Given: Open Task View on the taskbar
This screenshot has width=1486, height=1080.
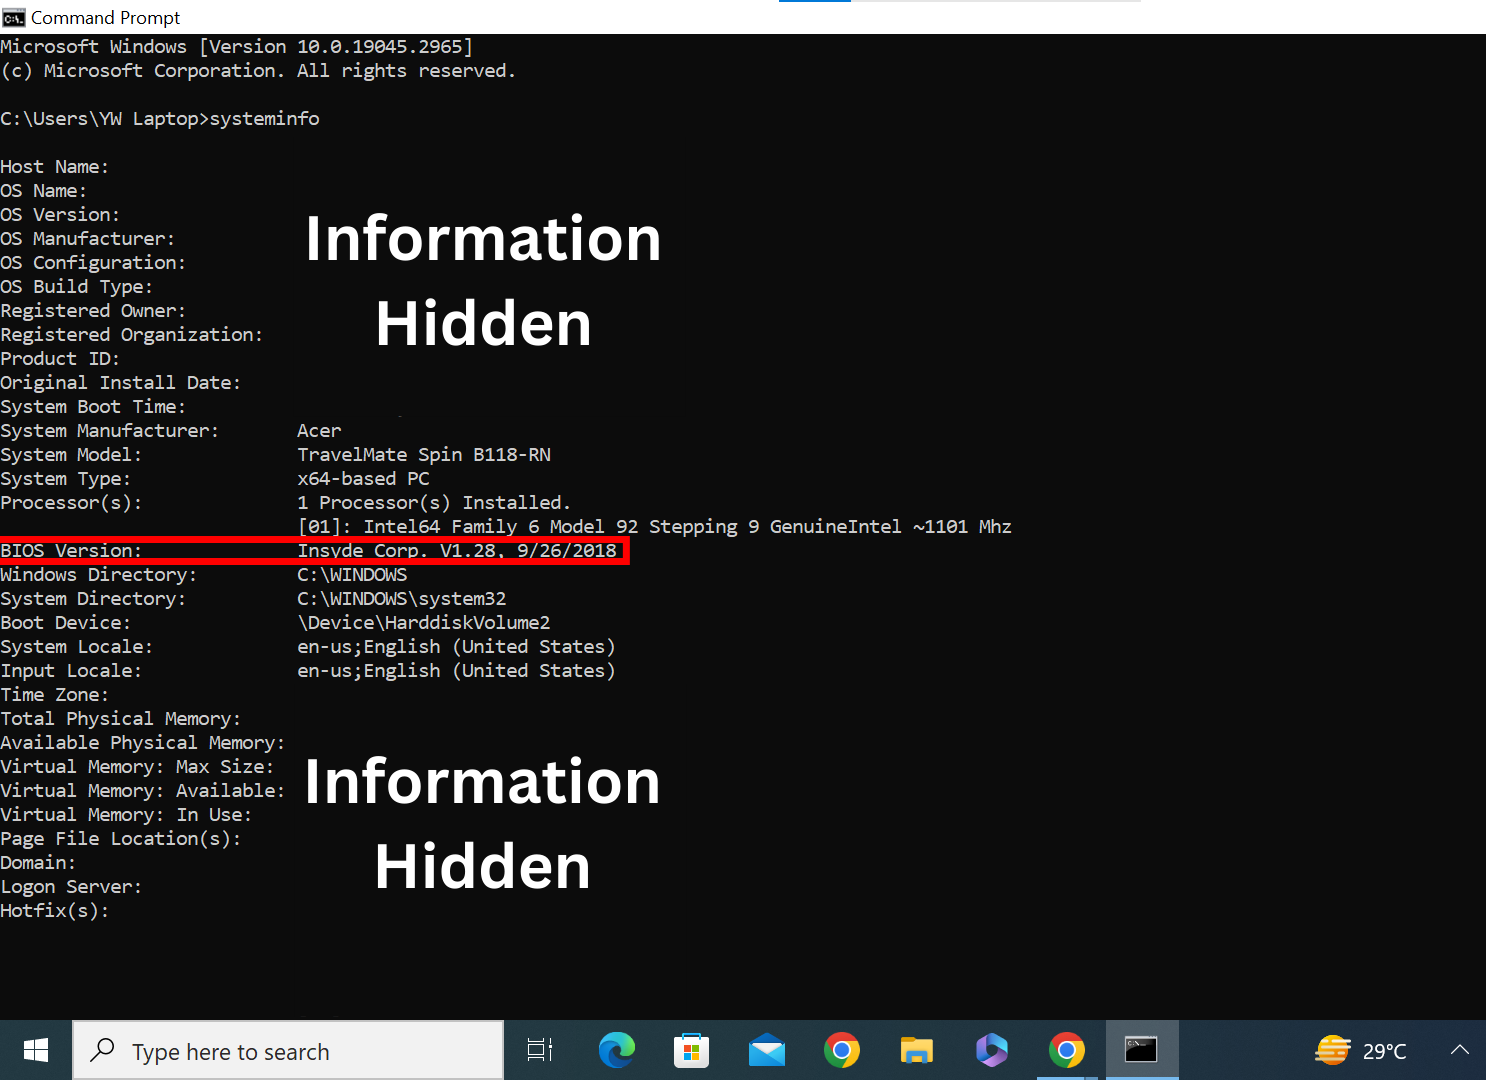Looking at the screenshot, I should click(x=540, y=1050).
